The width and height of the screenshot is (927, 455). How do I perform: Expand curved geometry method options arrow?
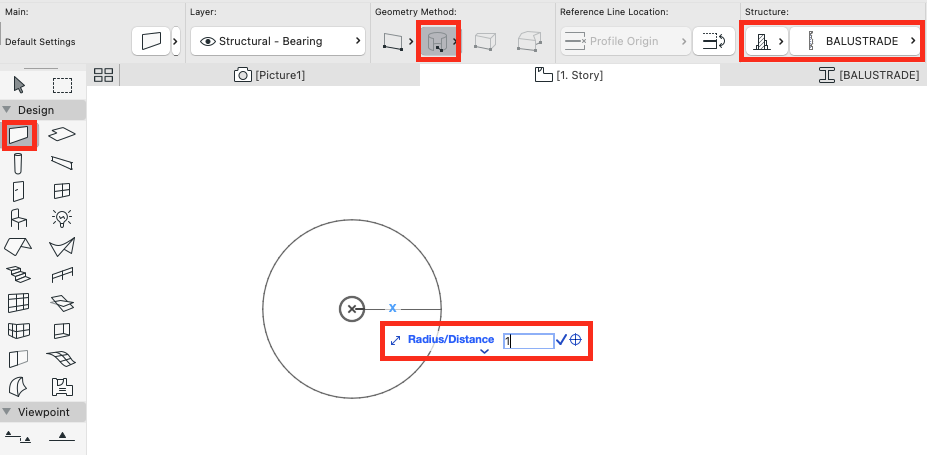(x=455, y=41)
